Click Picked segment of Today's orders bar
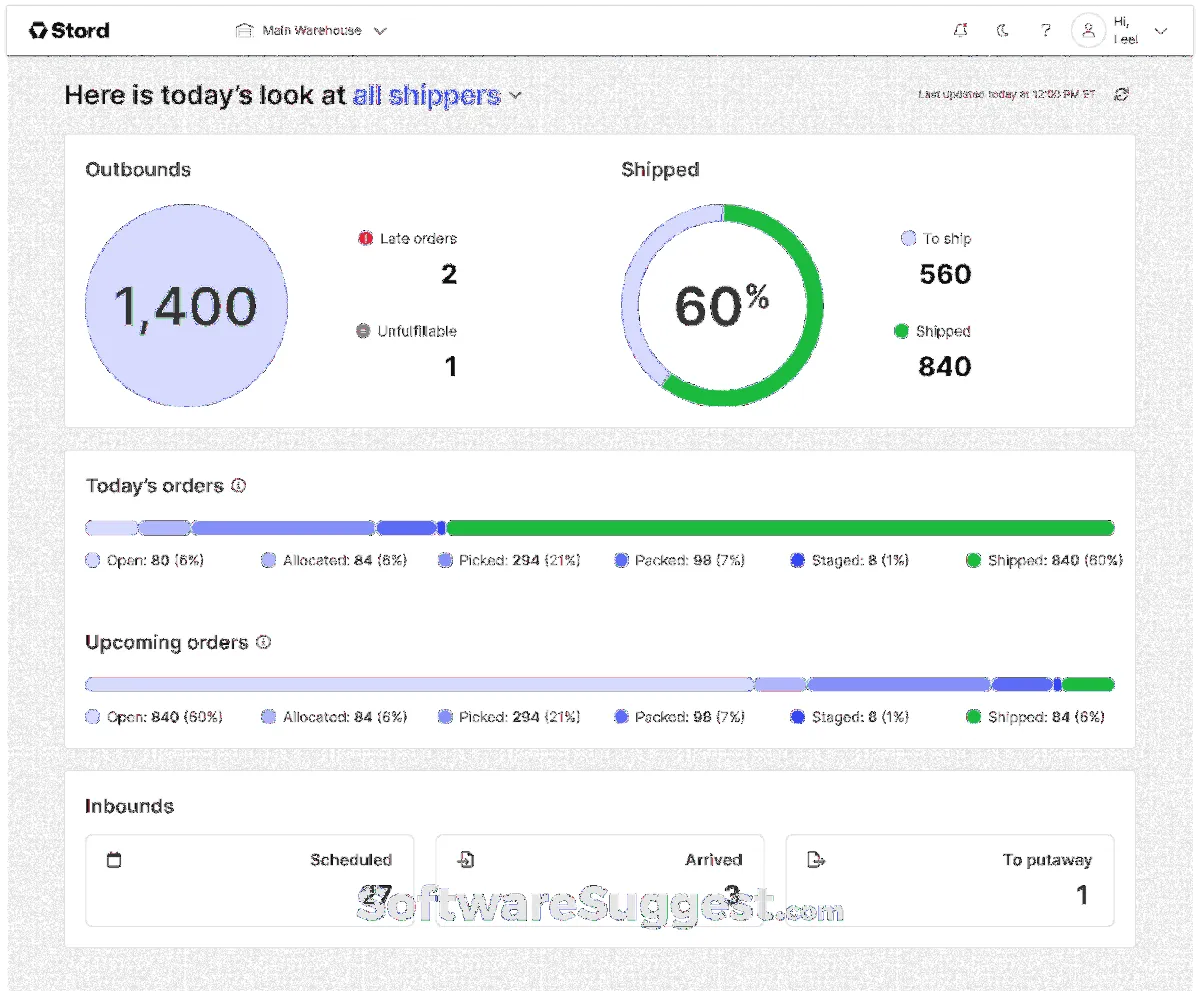 (283, 528)
